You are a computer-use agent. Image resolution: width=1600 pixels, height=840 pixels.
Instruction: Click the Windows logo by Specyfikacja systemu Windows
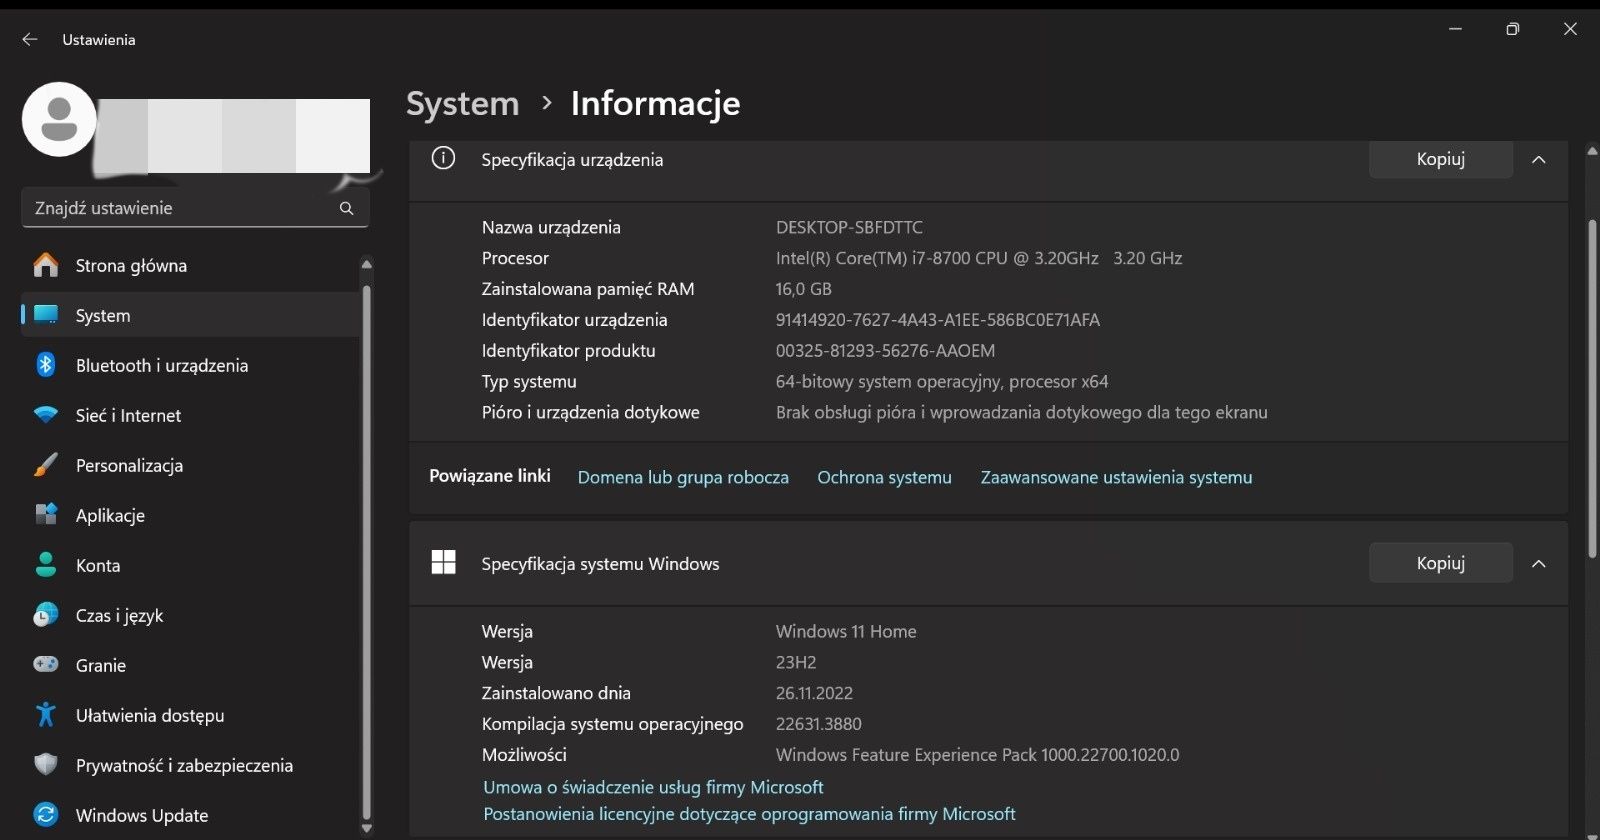click(443, 563)
